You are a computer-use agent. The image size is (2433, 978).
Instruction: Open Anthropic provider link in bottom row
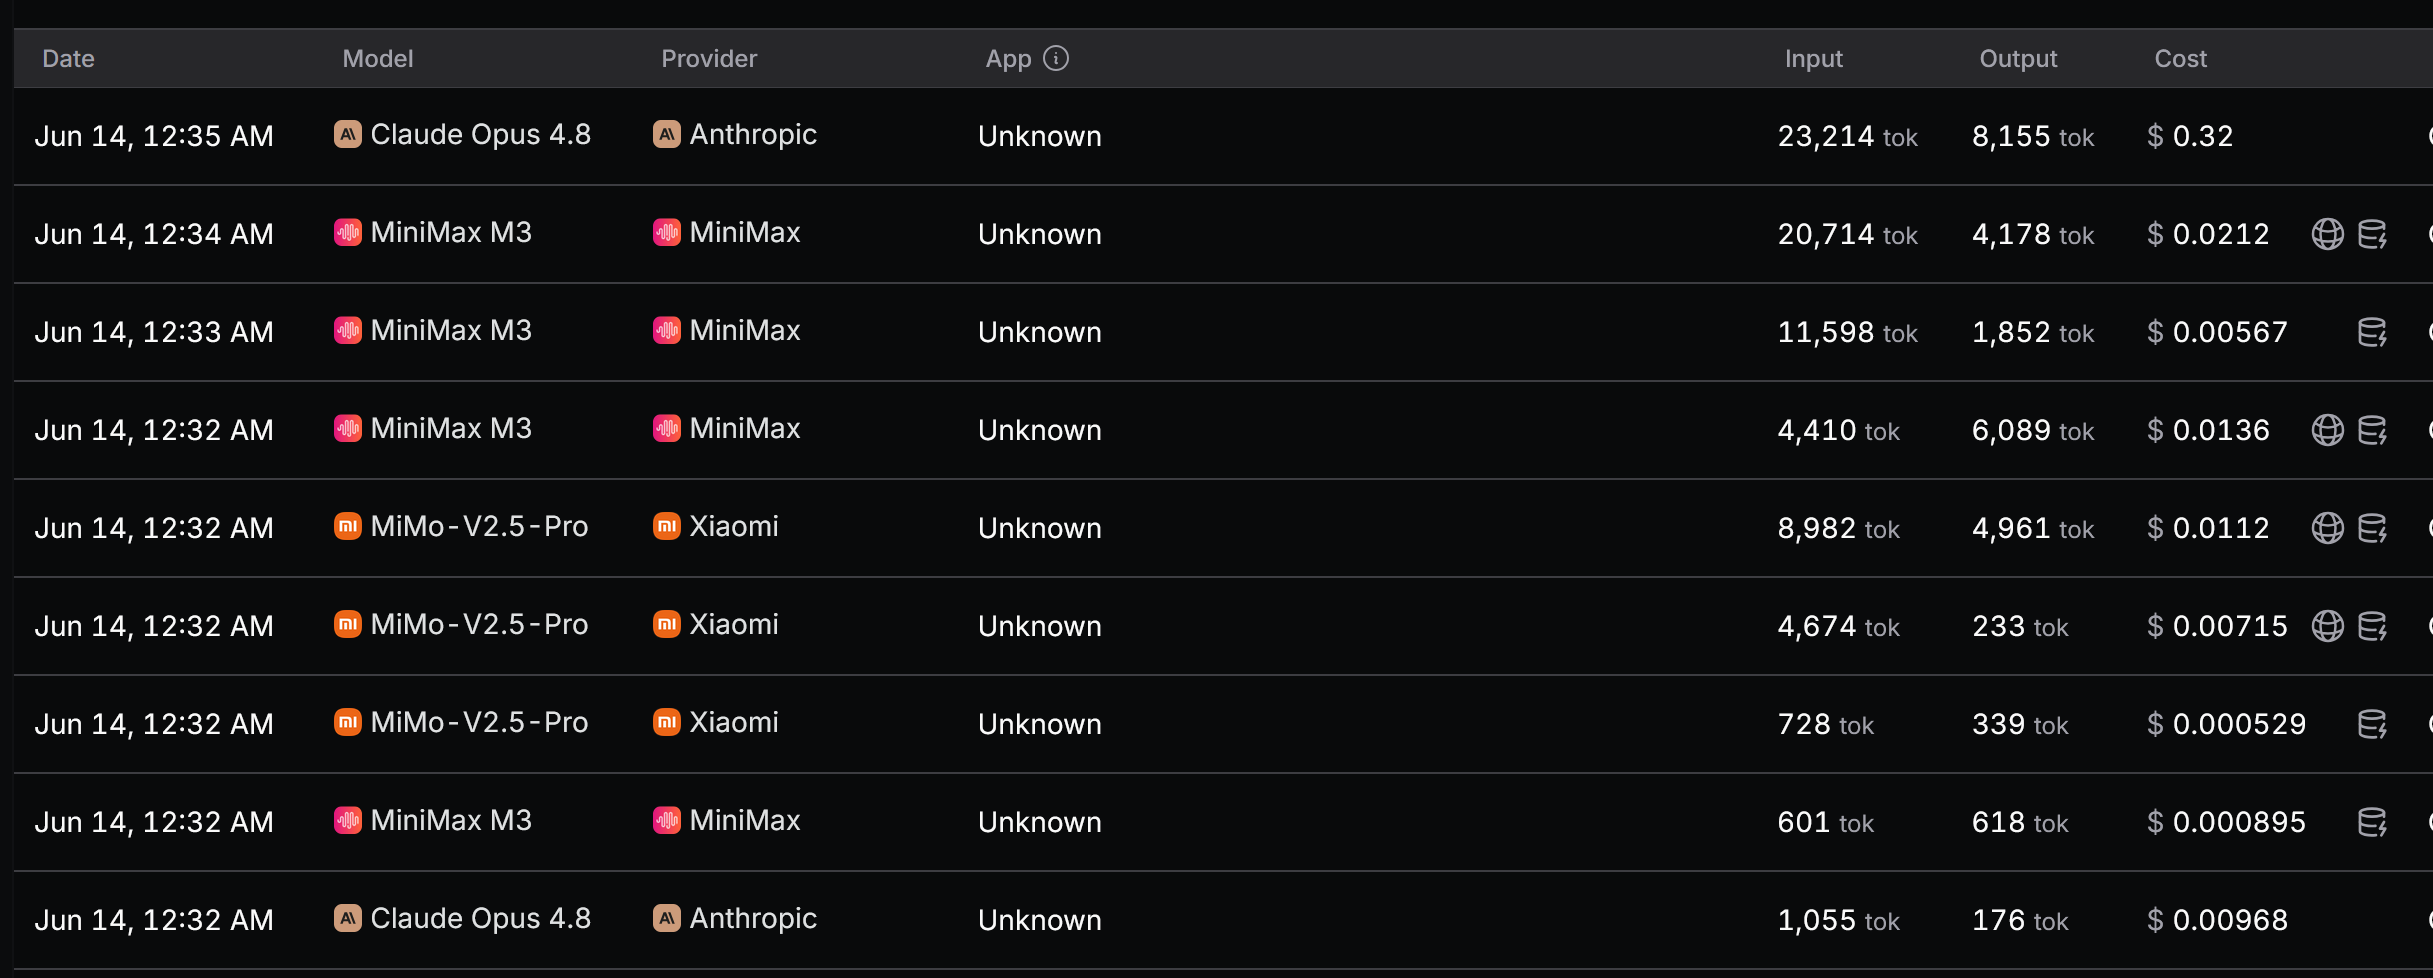753,918
